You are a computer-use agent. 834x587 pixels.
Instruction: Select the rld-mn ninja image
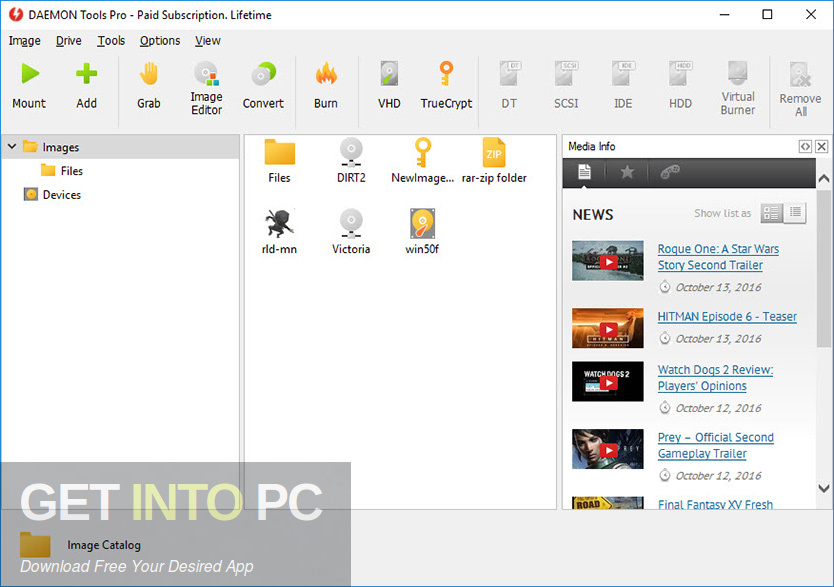[x=279, y=232]
